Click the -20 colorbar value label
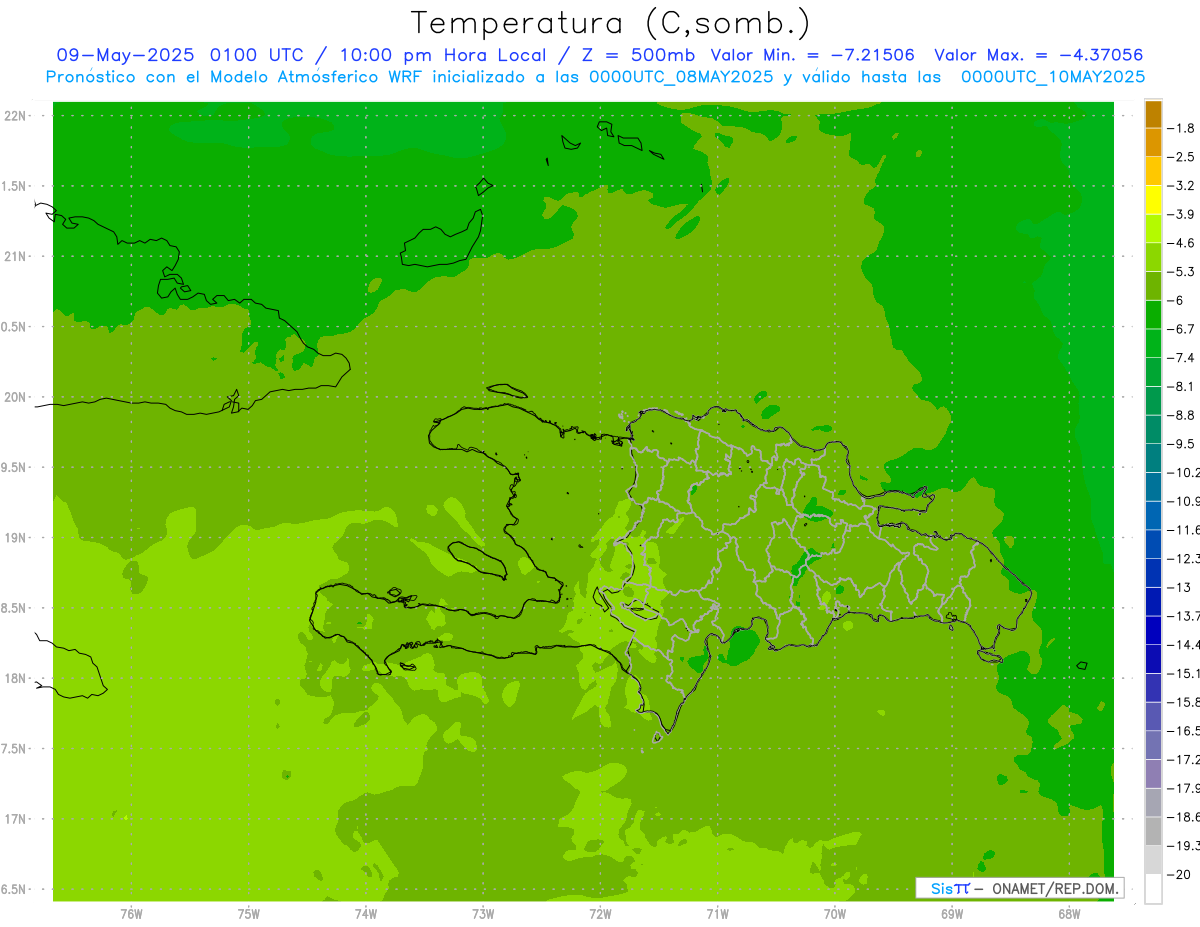Image resolution: width=1200 pixels, height=927 pixels. 1179,875
